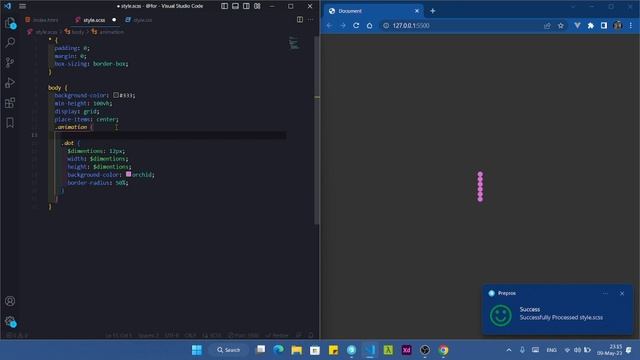Open the Customize Layout control
The image size is (640, 360).
(x=258, y=6)
